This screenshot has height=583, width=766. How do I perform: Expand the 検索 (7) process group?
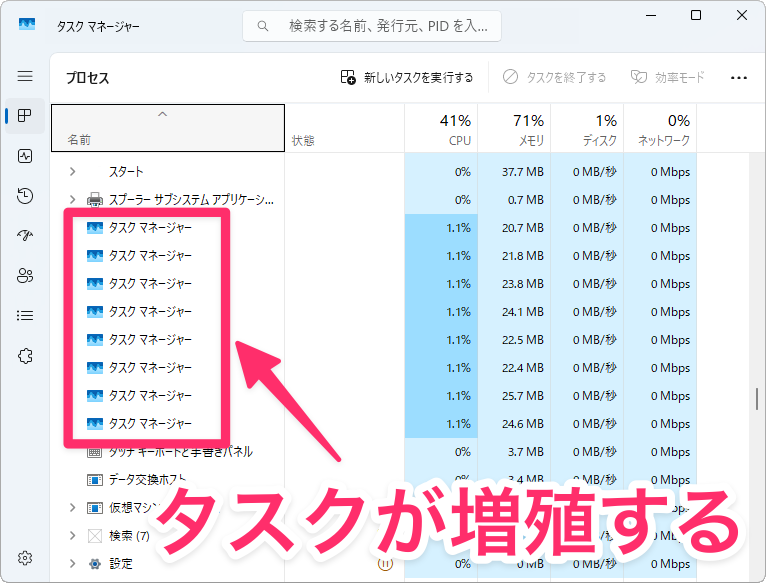point(72,536)
